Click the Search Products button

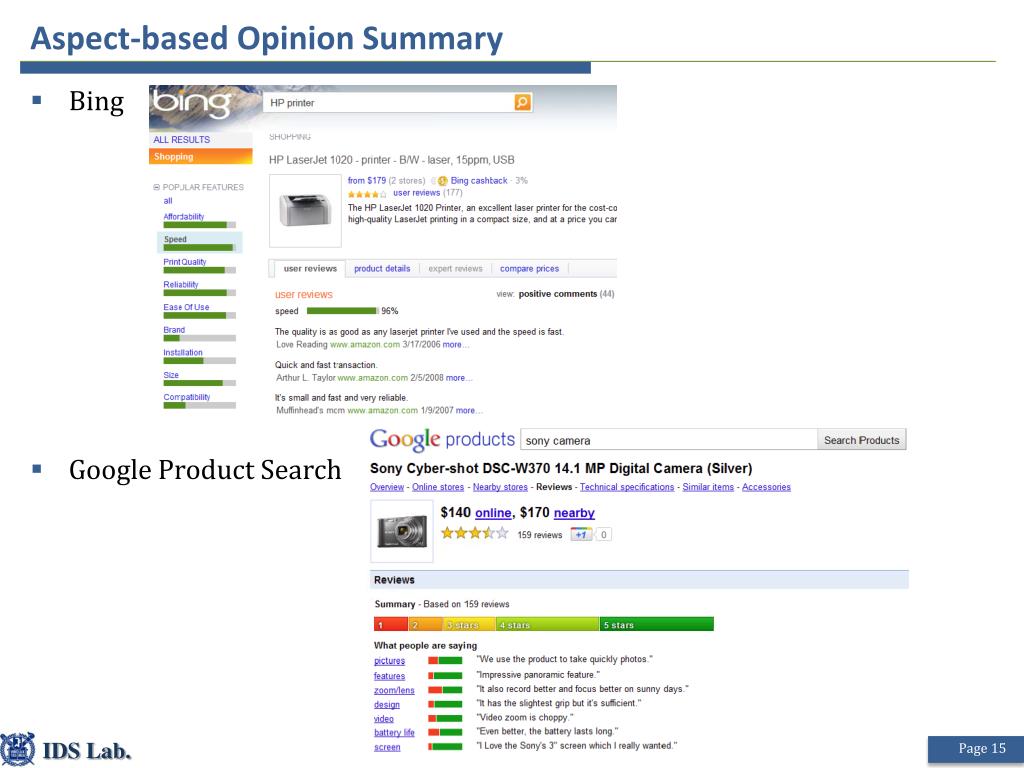(861, 440)
